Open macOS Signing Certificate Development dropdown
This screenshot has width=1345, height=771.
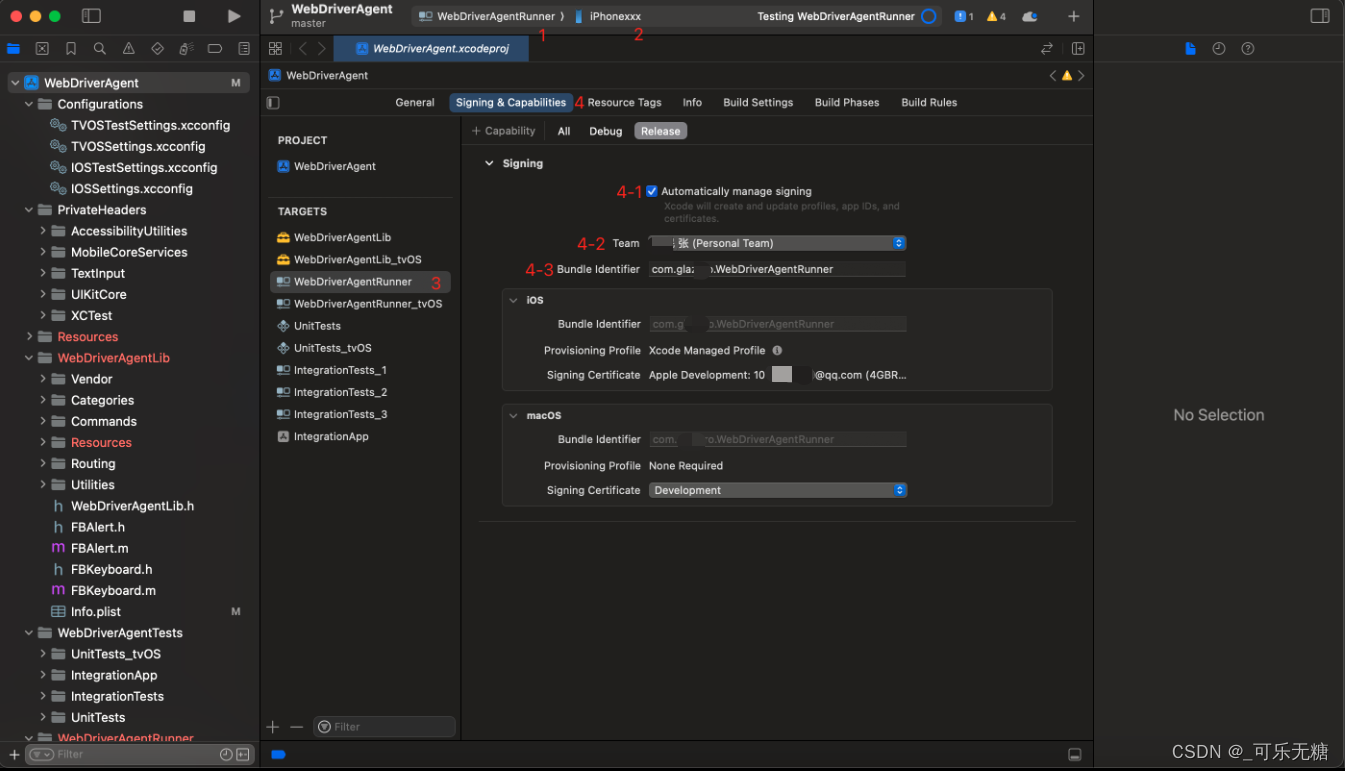tap(778, 490)
